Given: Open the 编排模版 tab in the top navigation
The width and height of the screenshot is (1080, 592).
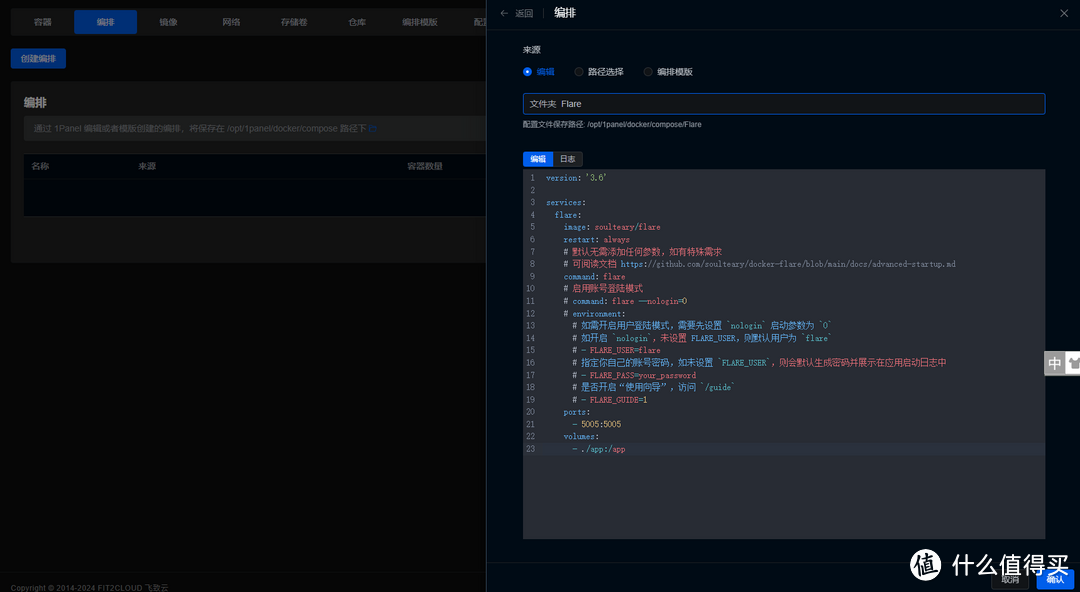Looking at the screenshot, I should (x=420, y=22).
